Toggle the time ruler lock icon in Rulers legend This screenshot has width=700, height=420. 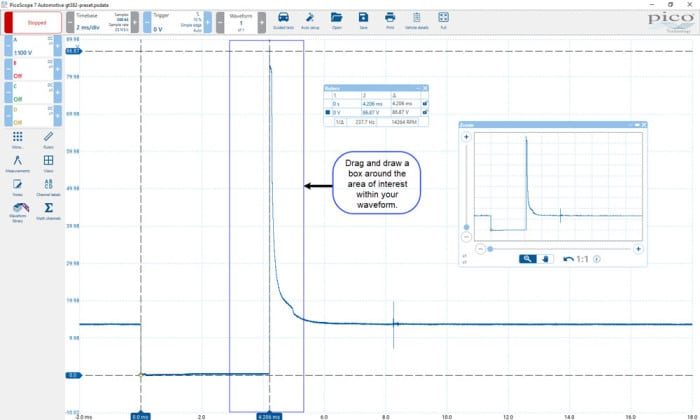pos(425,104)
